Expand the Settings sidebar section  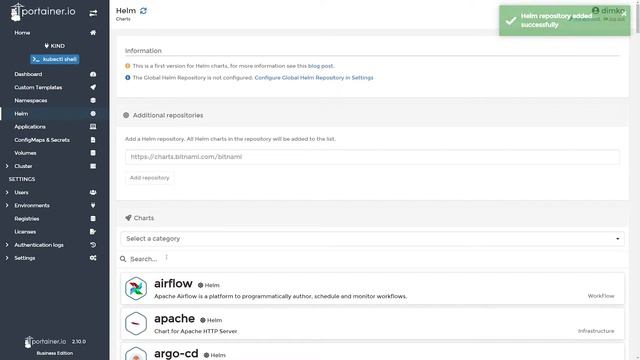pyautogui.click(x=7, y=258)
